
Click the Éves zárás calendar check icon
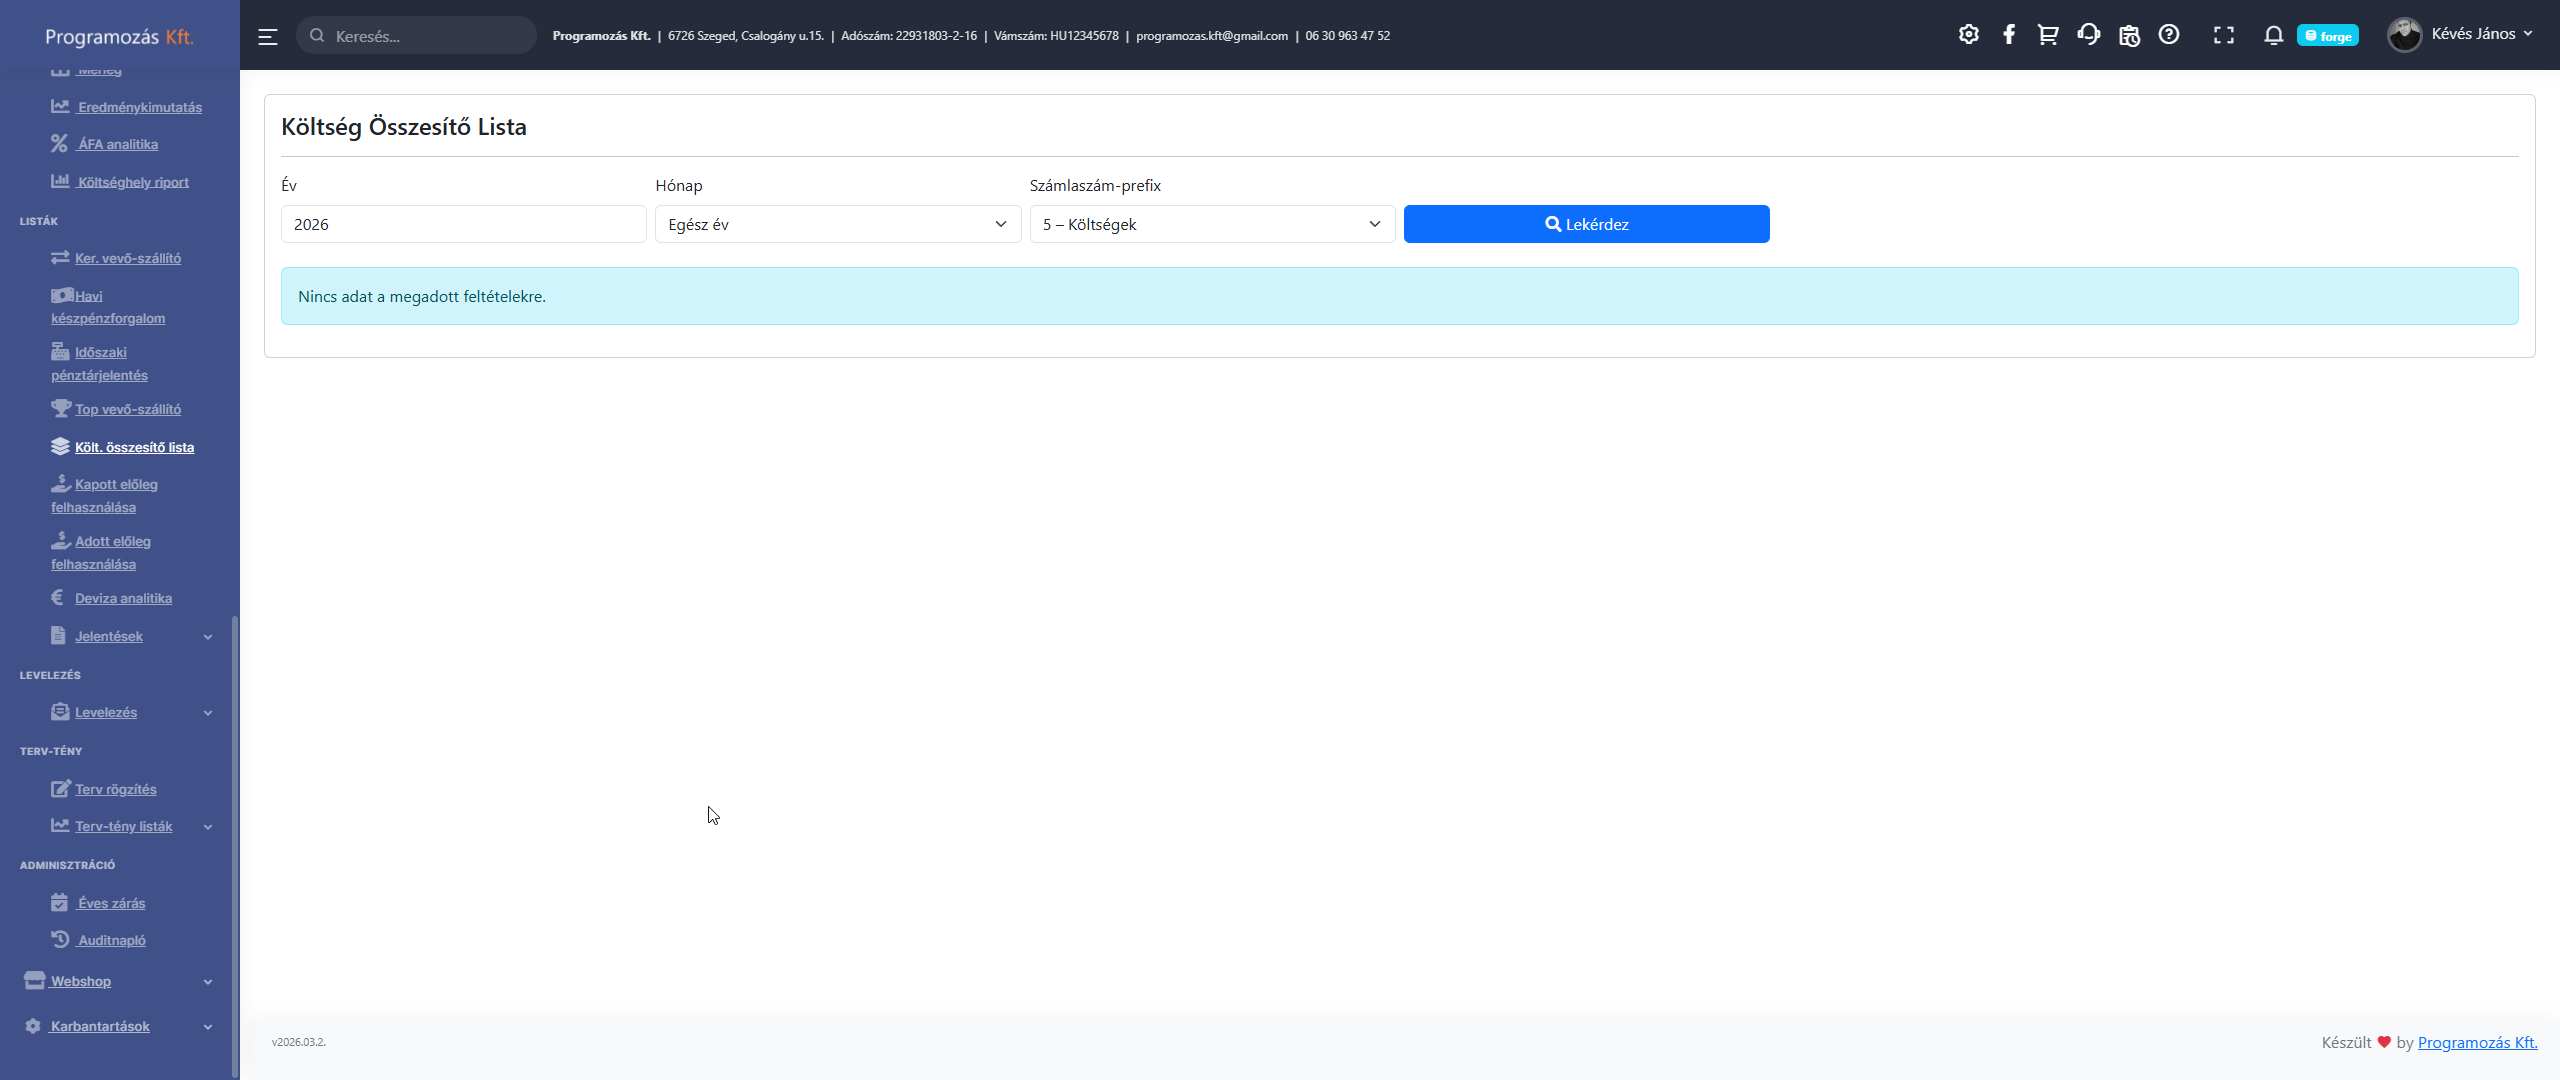pos(59,902)
